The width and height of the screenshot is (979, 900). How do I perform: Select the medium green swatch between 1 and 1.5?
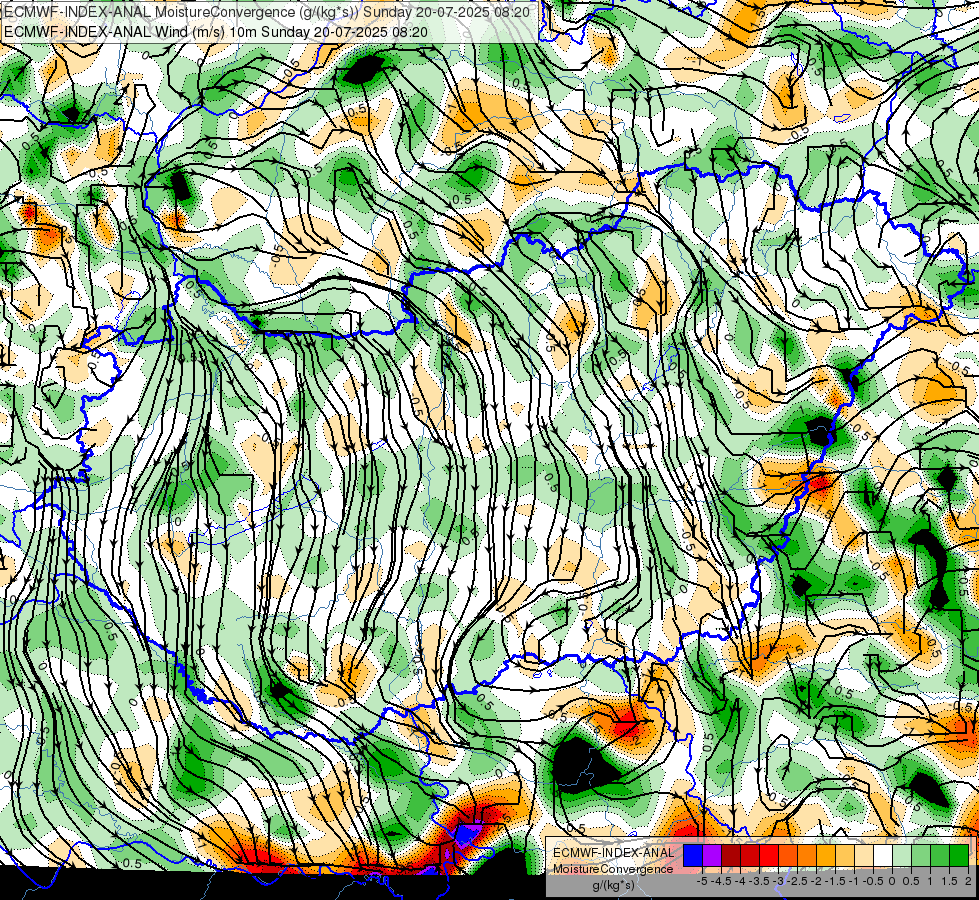940,855
